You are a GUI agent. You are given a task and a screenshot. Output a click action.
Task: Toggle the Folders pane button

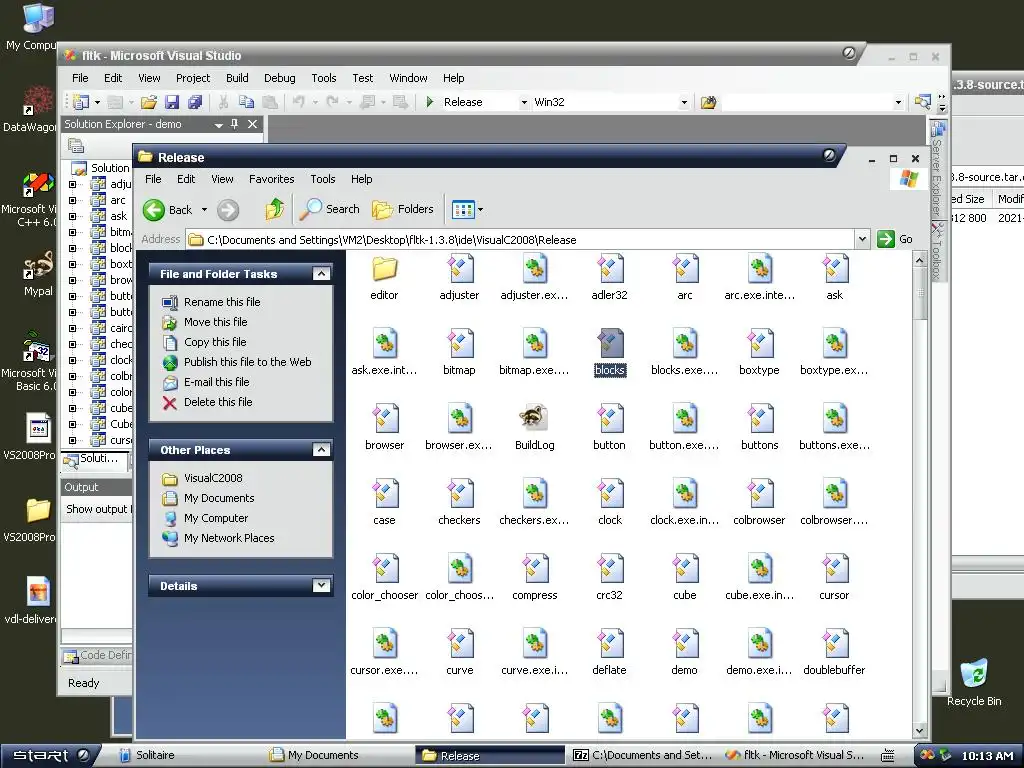click(x=403, y=210)
